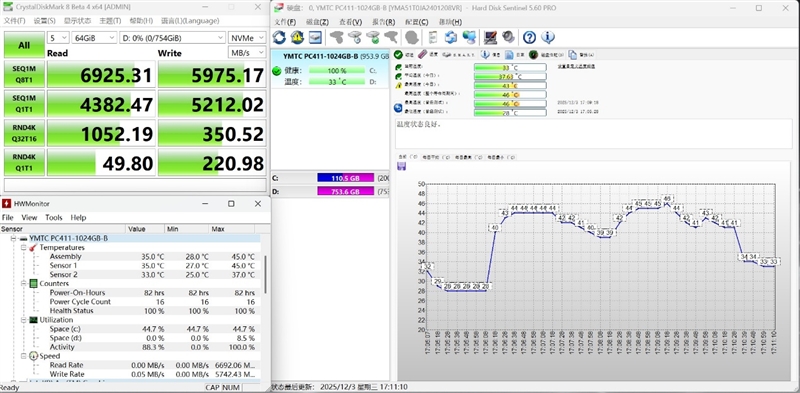Click the blue circular-arrows update toolbar icon
The height and width of the screenshot is (393, 800).
(x=451, y=37)
